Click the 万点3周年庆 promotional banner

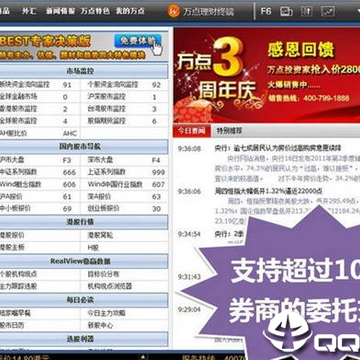(267, 75)
